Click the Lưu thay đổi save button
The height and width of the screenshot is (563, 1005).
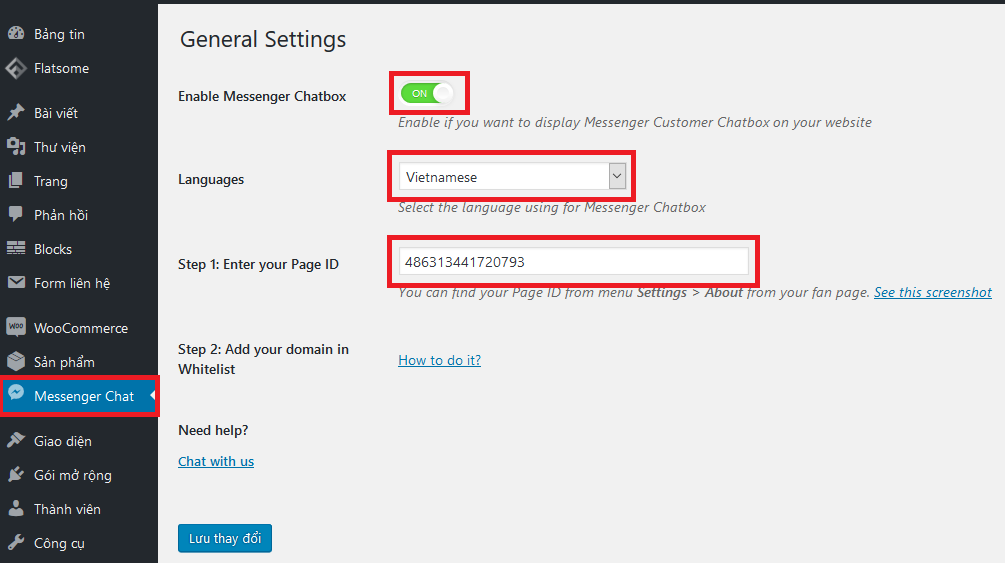click(225, 538)
